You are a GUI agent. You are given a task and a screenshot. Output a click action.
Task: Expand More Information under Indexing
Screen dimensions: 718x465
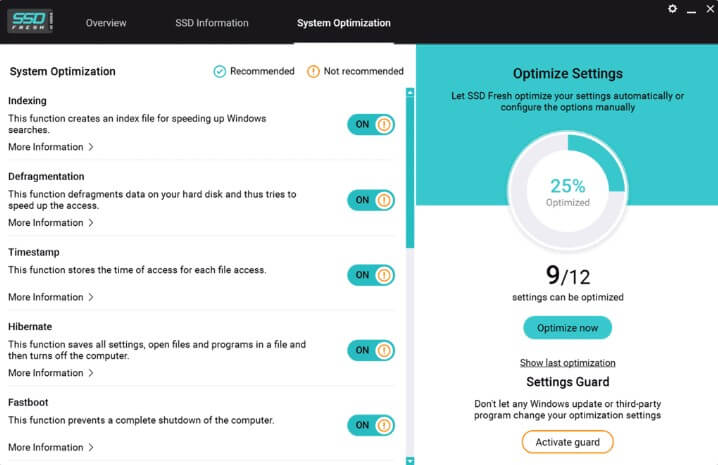click(51, 147)
